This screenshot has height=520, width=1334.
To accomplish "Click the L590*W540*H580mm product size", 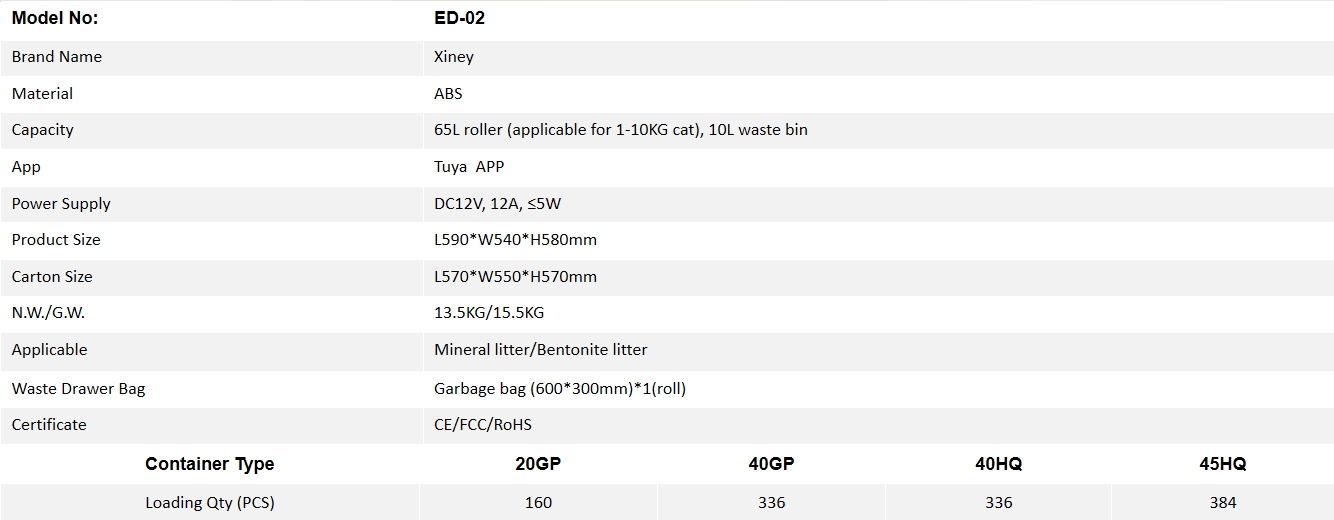I will pos(515,240).
